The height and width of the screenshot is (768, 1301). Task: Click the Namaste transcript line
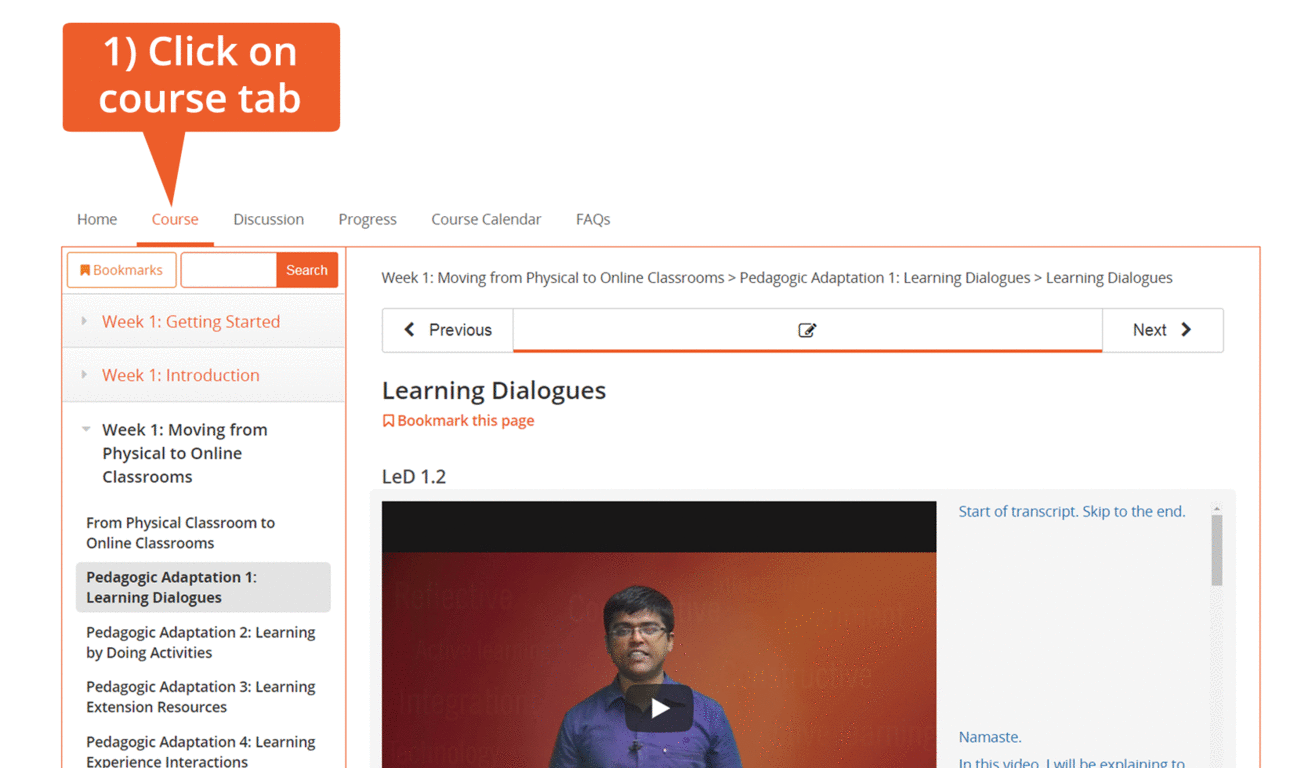[x=989, y=737]
